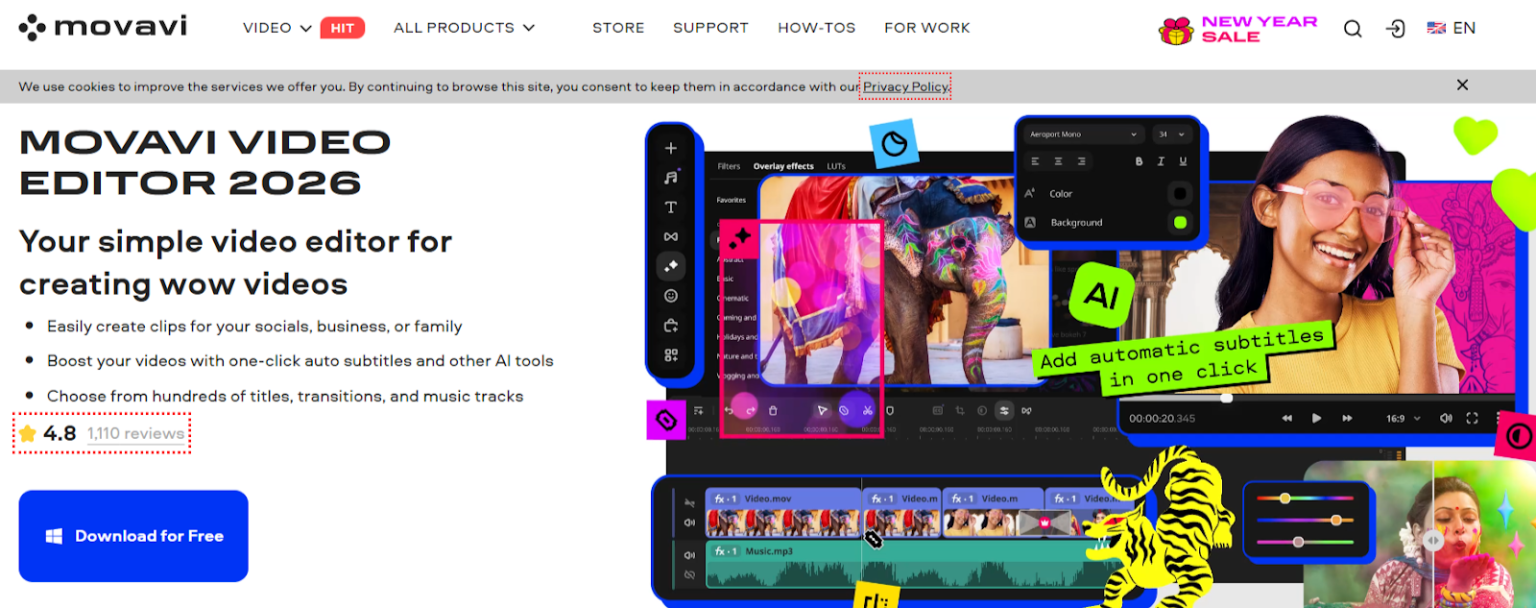This screenshot has height=608, width=1536.
Task: Switch to the Filters tab
Action: [729, 166]
